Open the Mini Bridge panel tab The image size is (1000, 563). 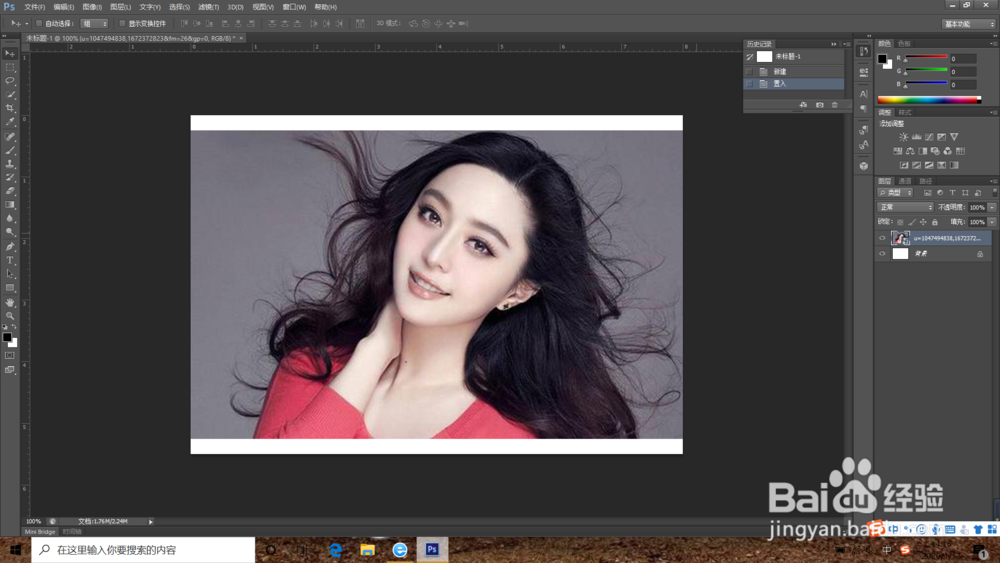click(40, 531)
